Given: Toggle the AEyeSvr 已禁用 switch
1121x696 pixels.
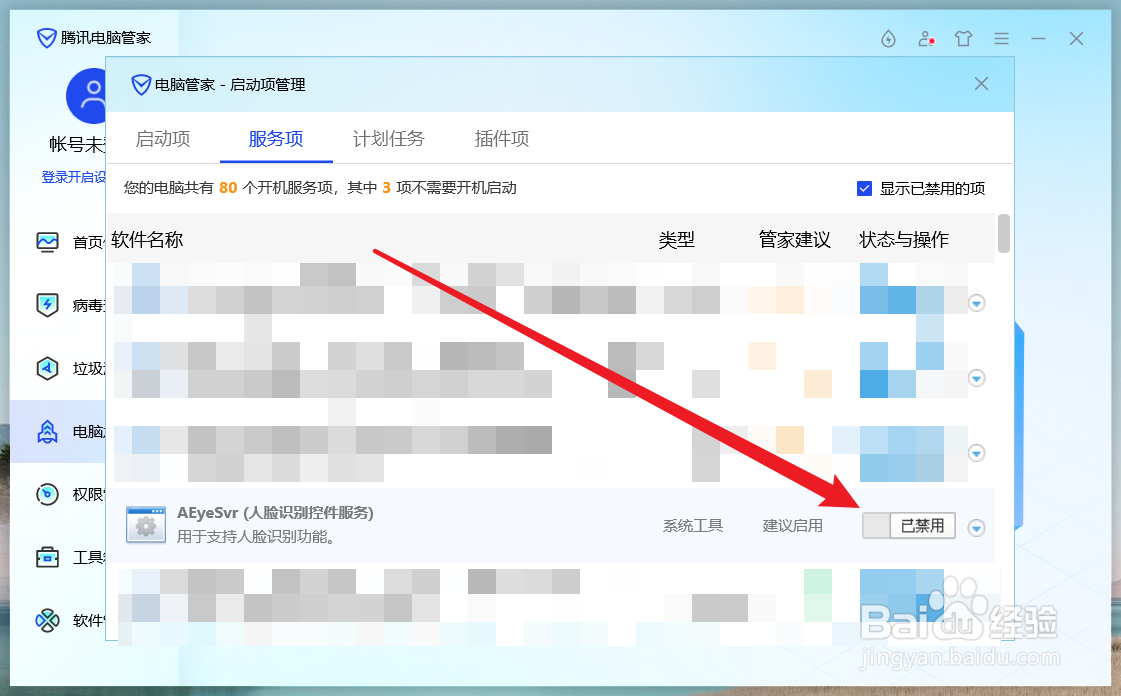Looking at the screenshot, I should tap(909, 526).
